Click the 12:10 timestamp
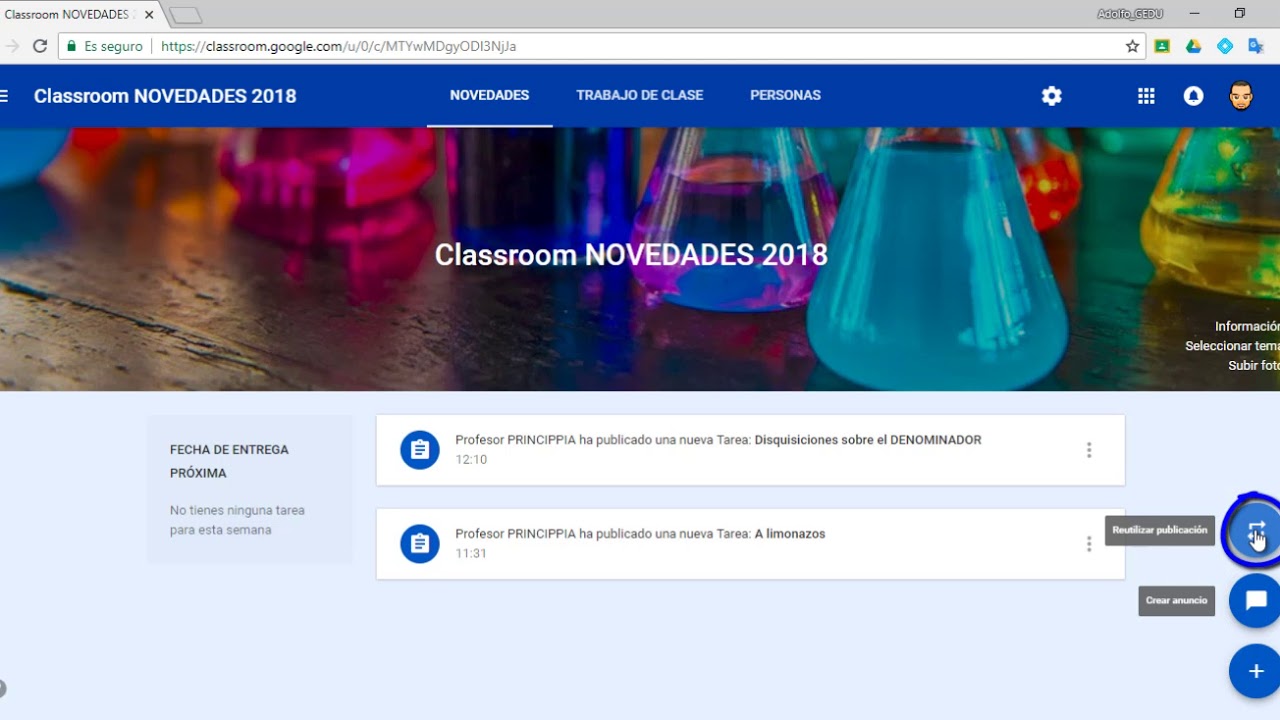 point(471,460)
